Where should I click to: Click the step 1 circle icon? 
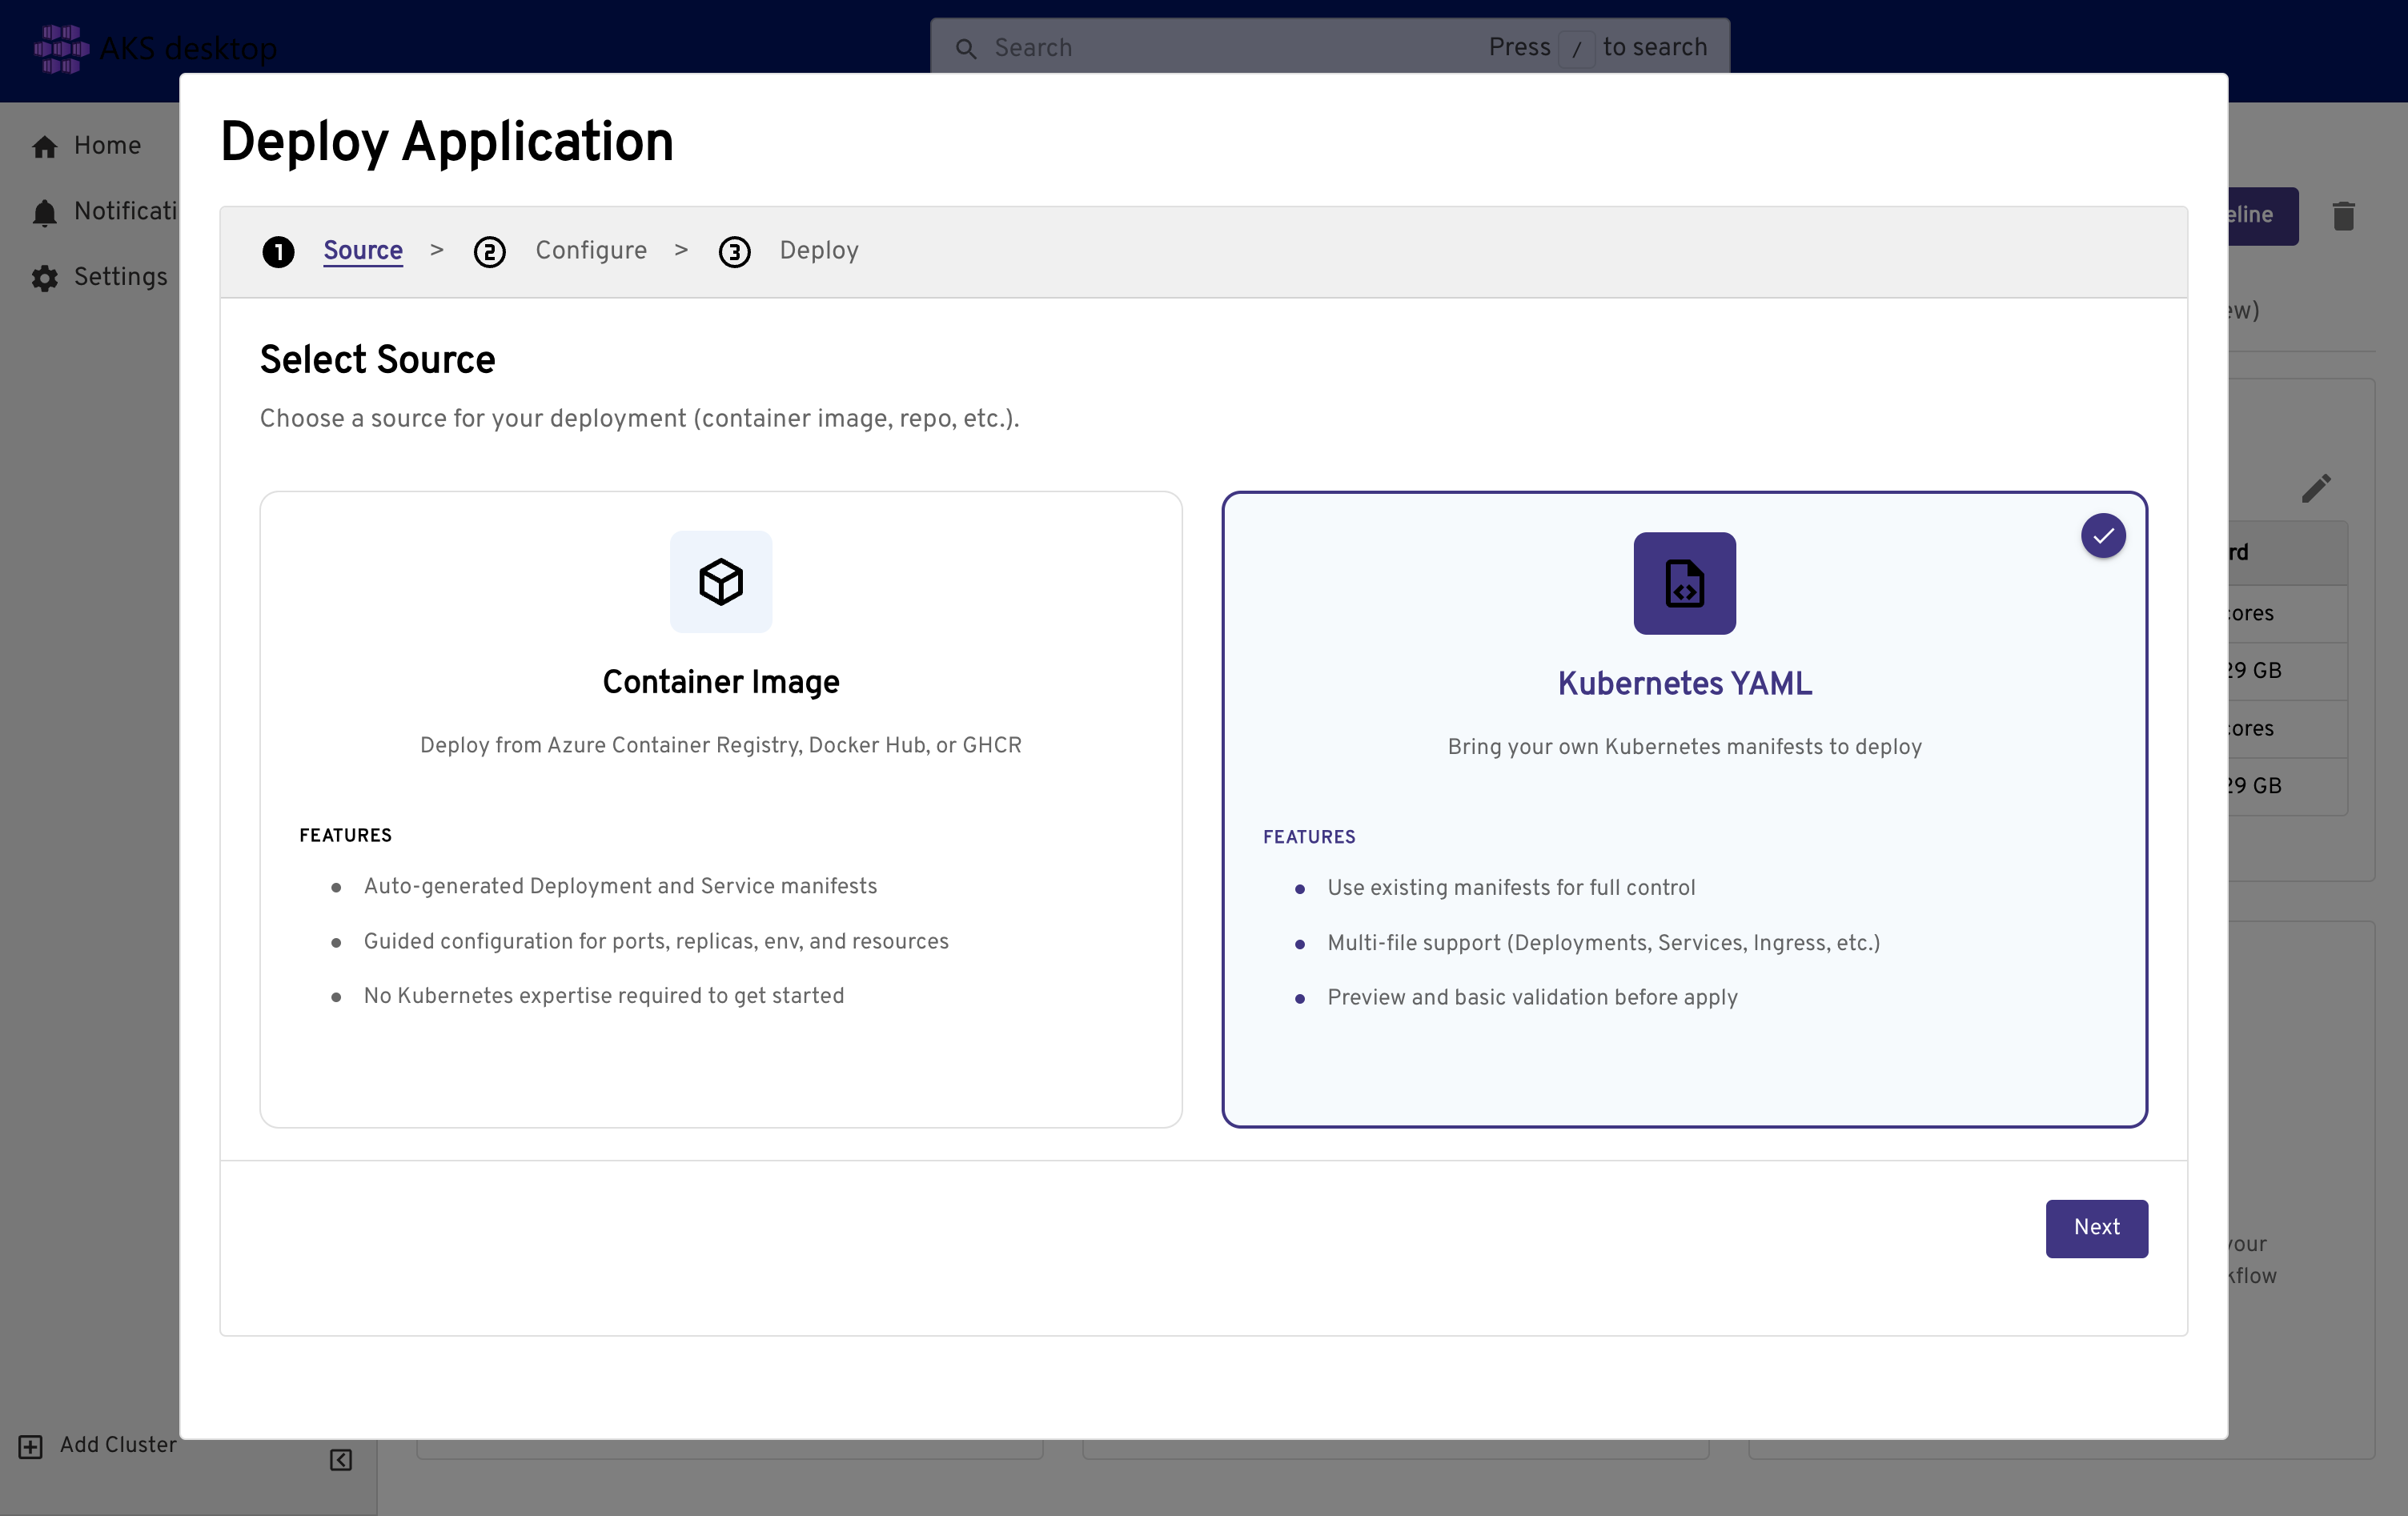tap(278, 252)
